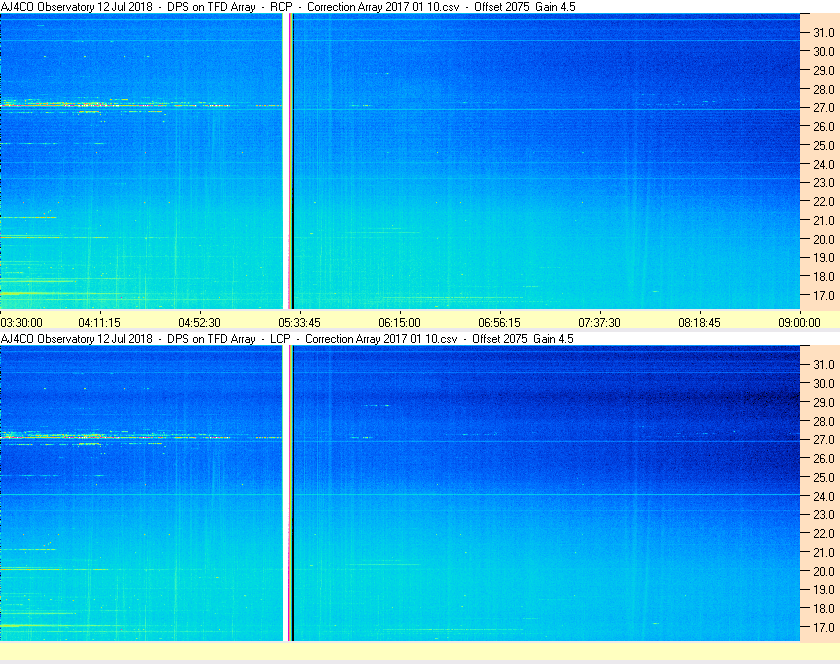Select 26.0 on the LCP frequency axis
The width and height of the screenshot is (840, 664).
point(824,458)
